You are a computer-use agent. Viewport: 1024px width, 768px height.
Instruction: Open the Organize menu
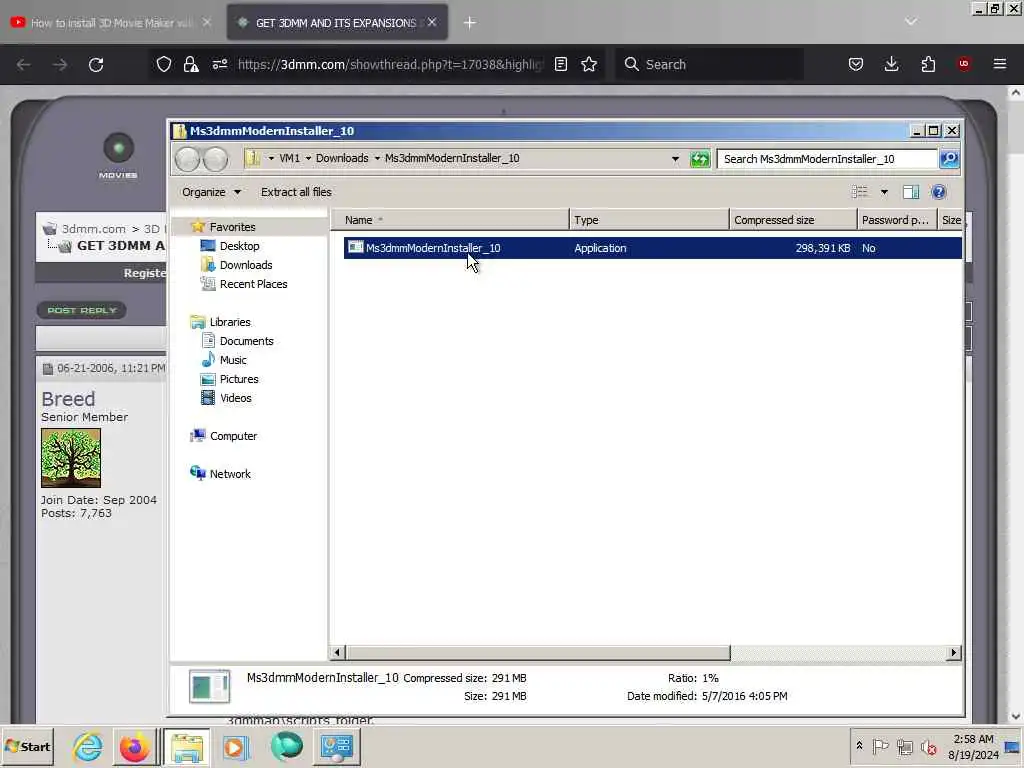click(212, 192)
